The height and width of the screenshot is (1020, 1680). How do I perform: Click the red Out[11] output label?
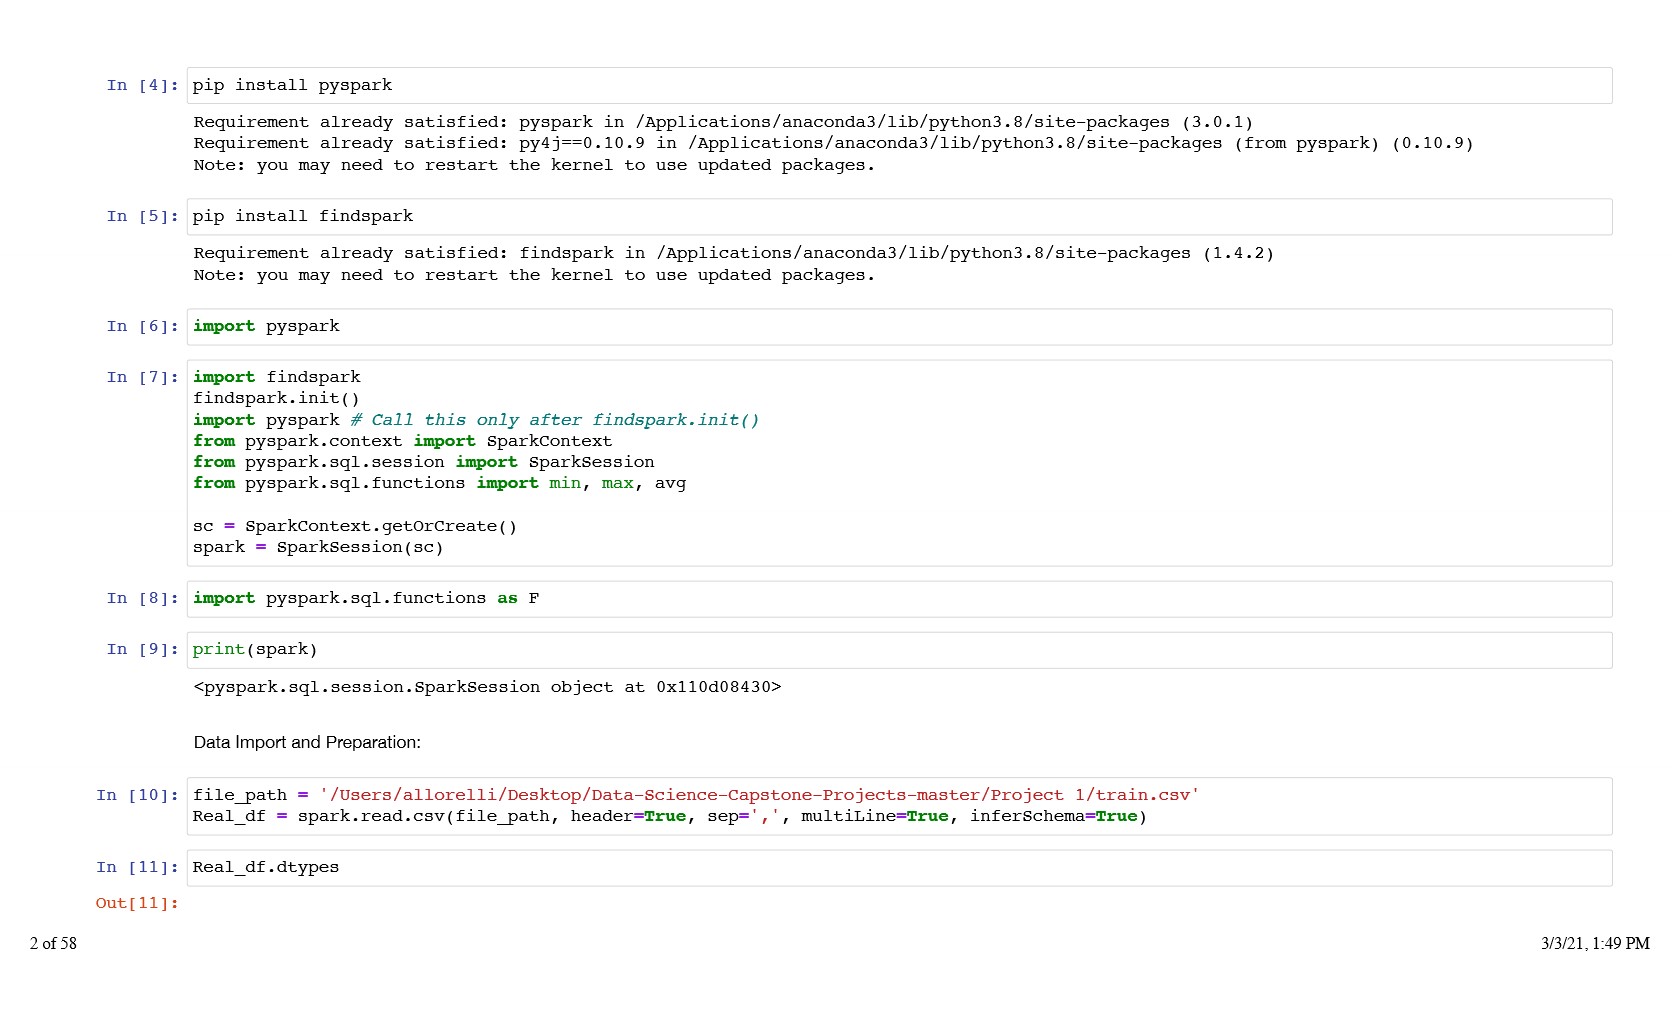click(x=137, y=903)
